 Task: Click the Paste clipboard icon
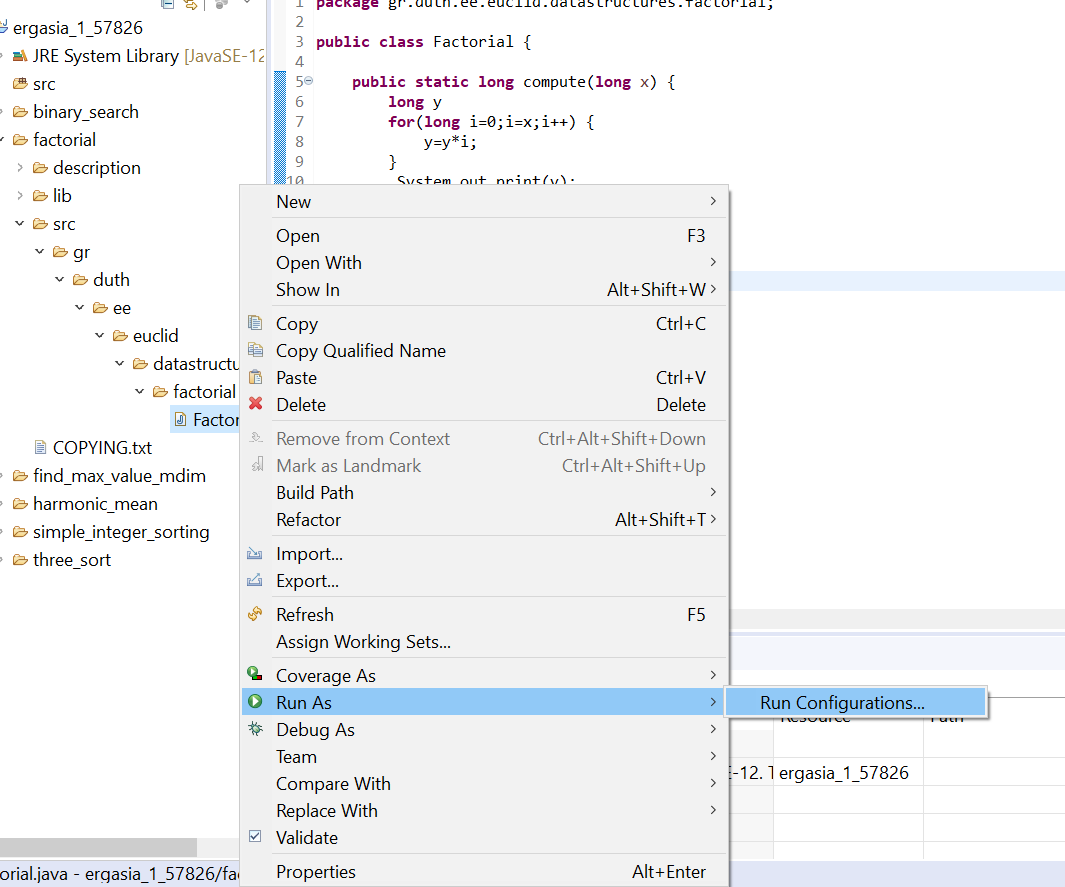(x=255, y=377)
